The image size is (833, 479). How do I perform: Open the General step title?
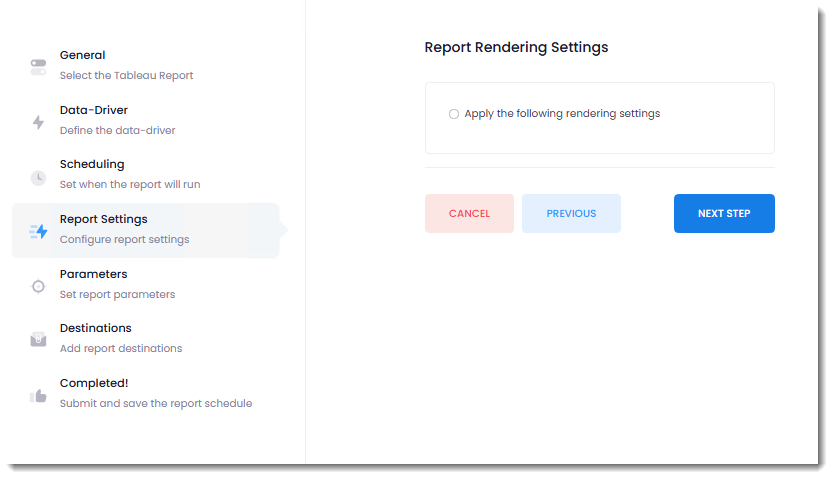coord(82,55)
